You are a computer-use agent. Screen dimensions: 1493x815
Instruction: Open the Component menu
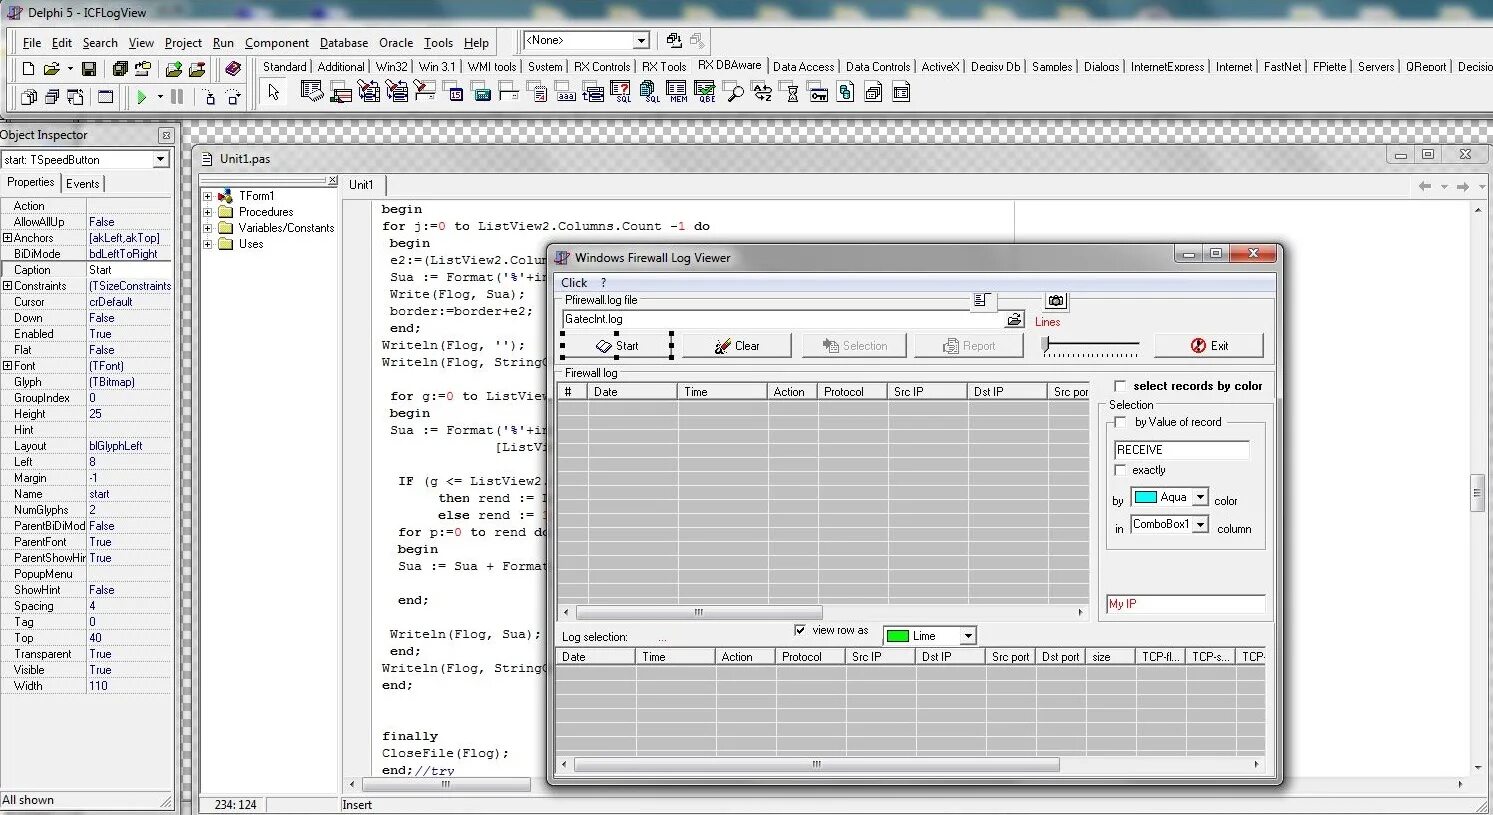pos(277,43)
